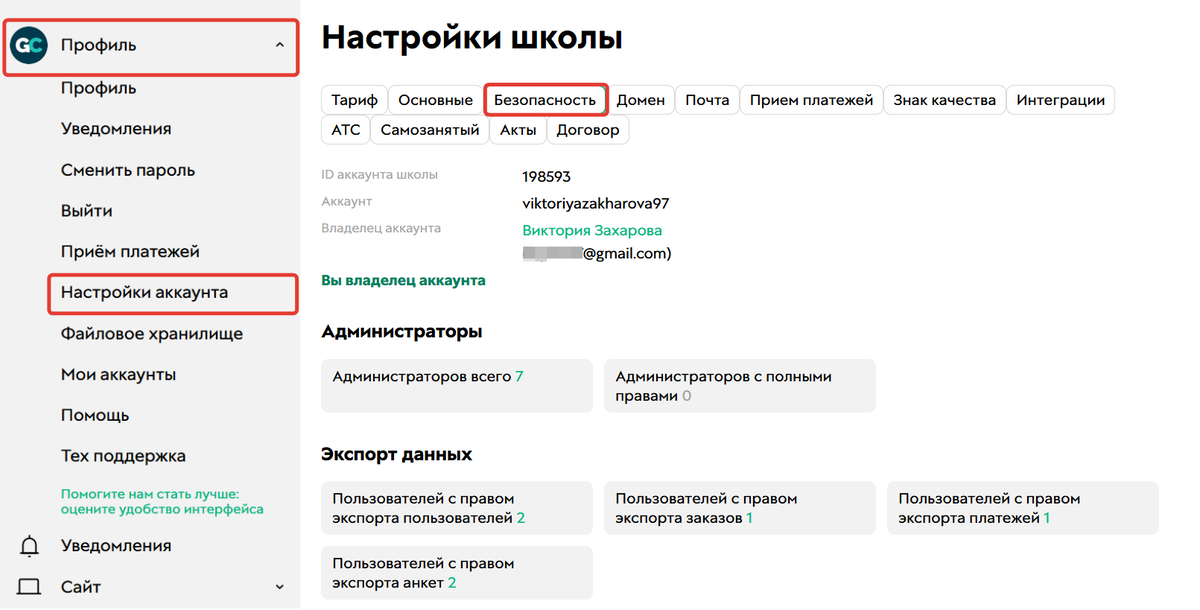Open owner link Виктория Захарова
1200x610 pixels.
click(592, 230)
